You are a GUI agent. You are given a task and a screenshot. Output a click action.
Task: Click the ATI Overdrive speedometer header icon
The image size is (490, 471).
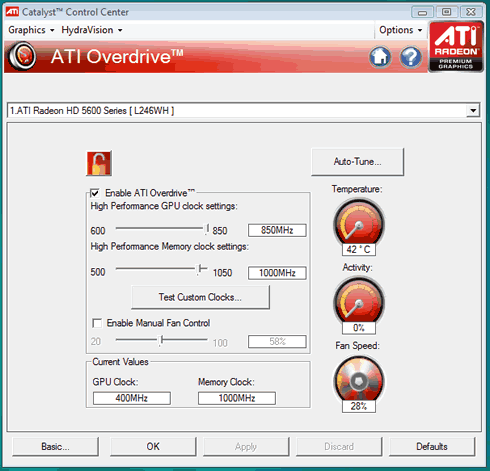(x=22, y=56)
